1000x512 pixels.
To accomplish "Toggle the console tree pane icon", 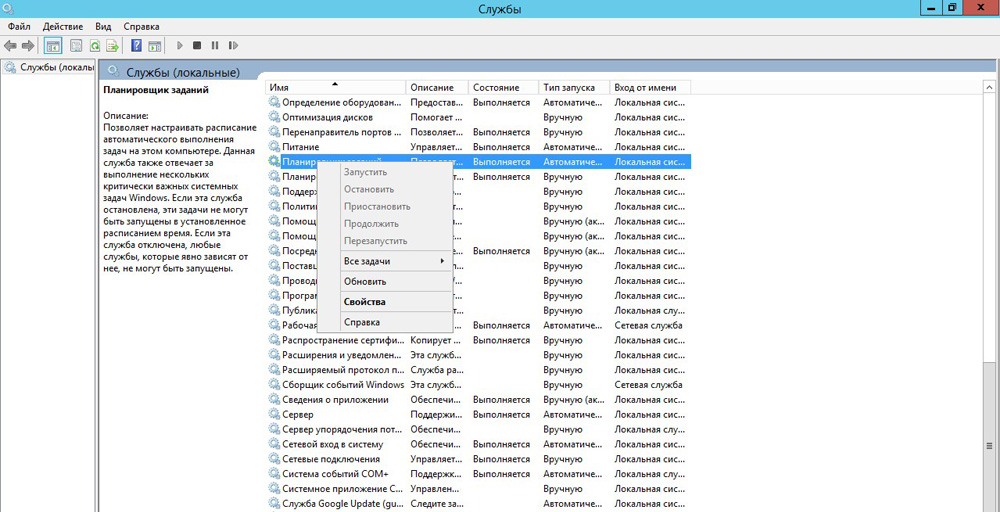I will tap(53, 46).
